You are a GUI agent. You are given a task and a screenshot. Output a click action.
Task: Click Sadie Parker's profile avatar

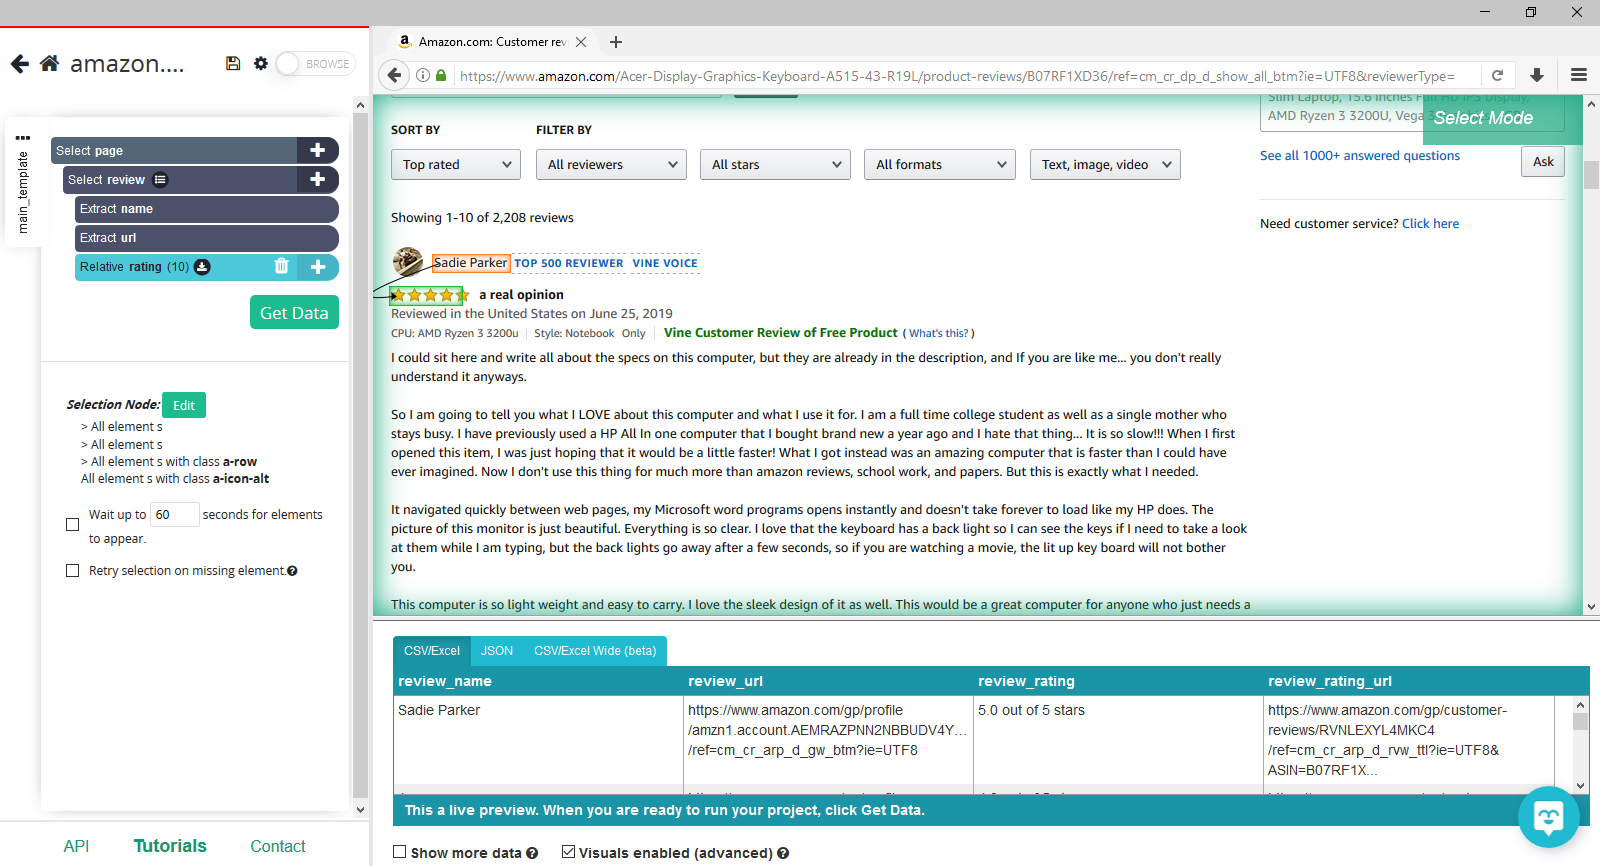(408, 262)
